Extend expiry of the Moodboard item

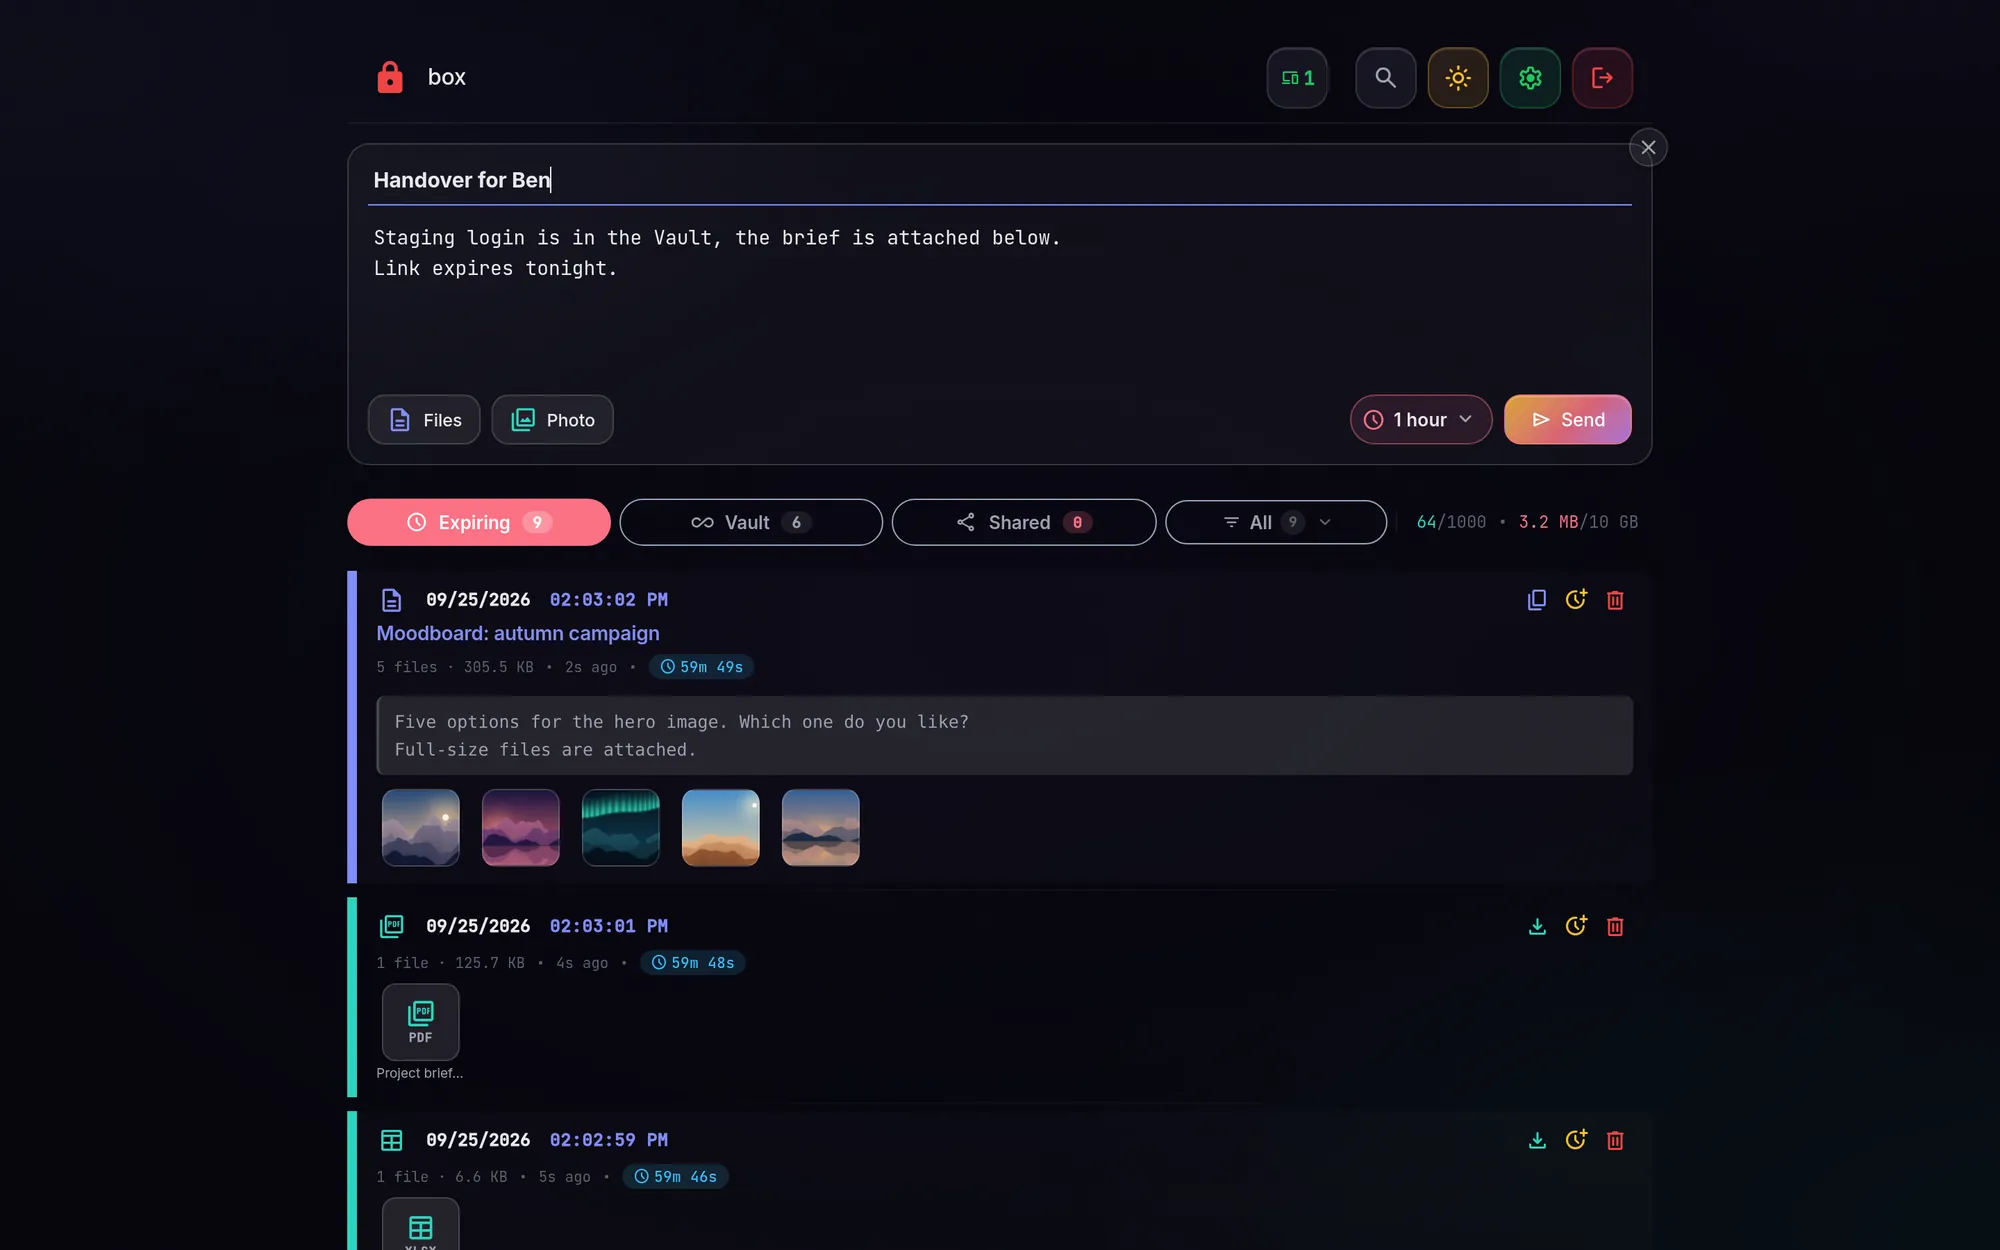(x=1576, y=600)
